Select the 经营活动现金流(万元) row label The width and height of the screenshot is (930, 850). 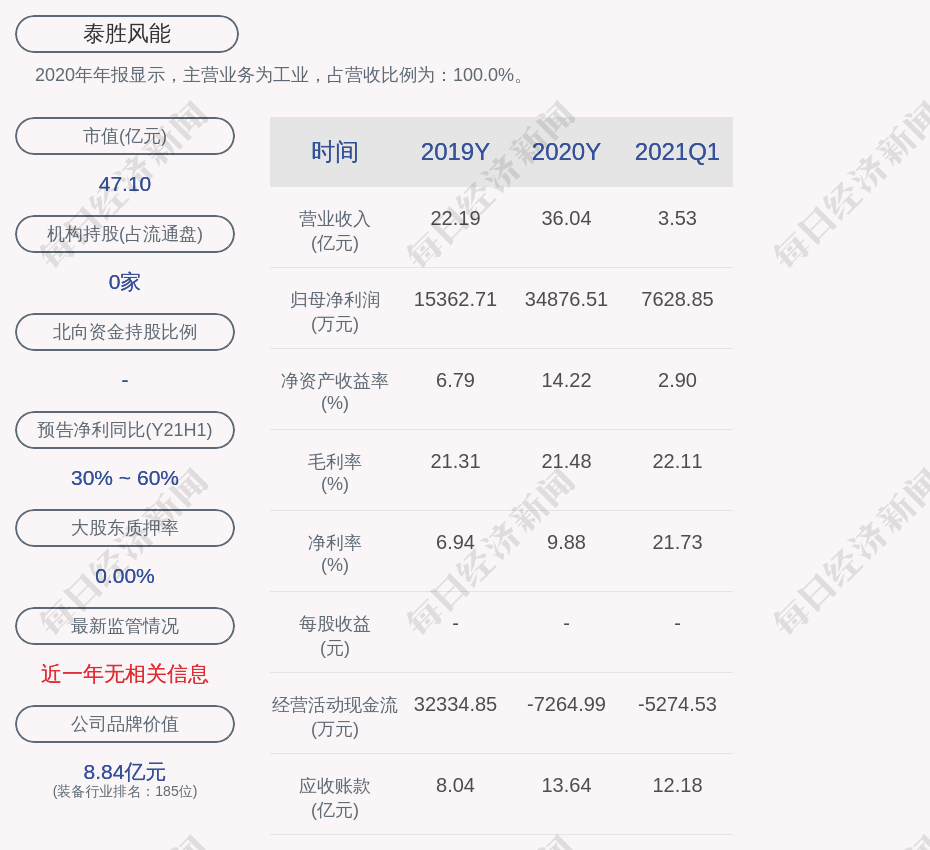(x=334, y=716)
